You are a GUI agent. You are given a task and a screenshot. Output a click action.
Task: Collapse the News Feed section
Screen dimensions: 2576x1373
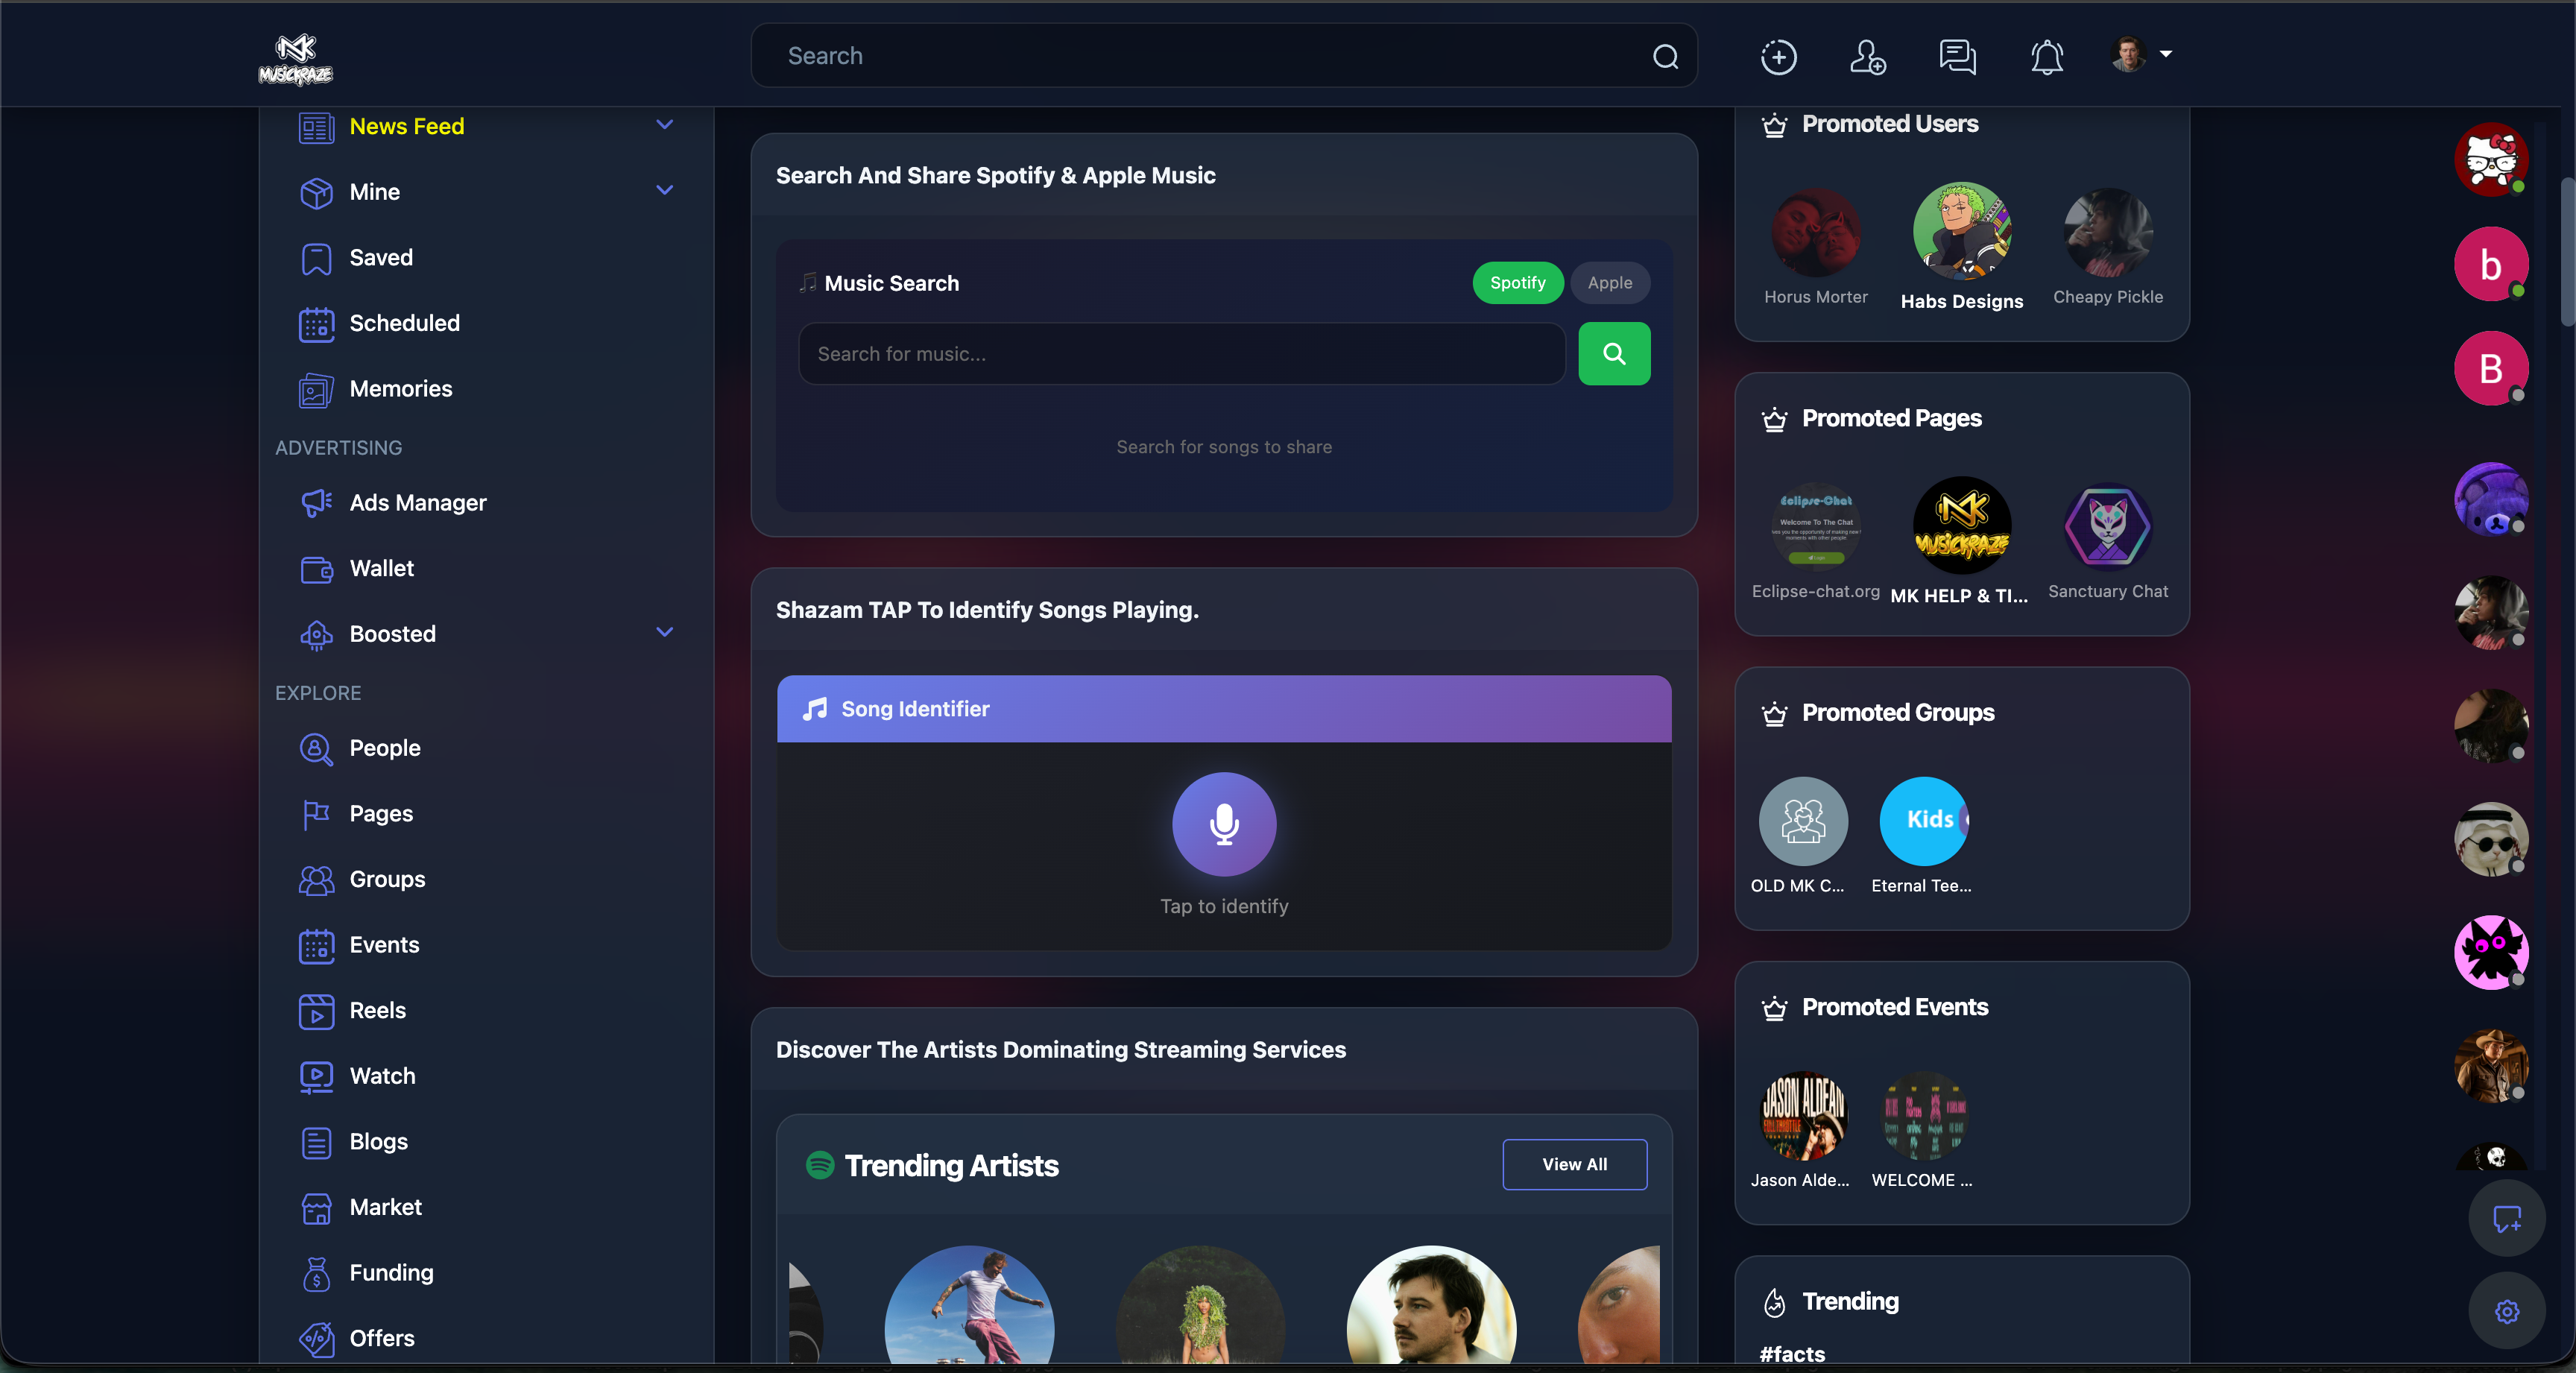(x=665, y=125)
